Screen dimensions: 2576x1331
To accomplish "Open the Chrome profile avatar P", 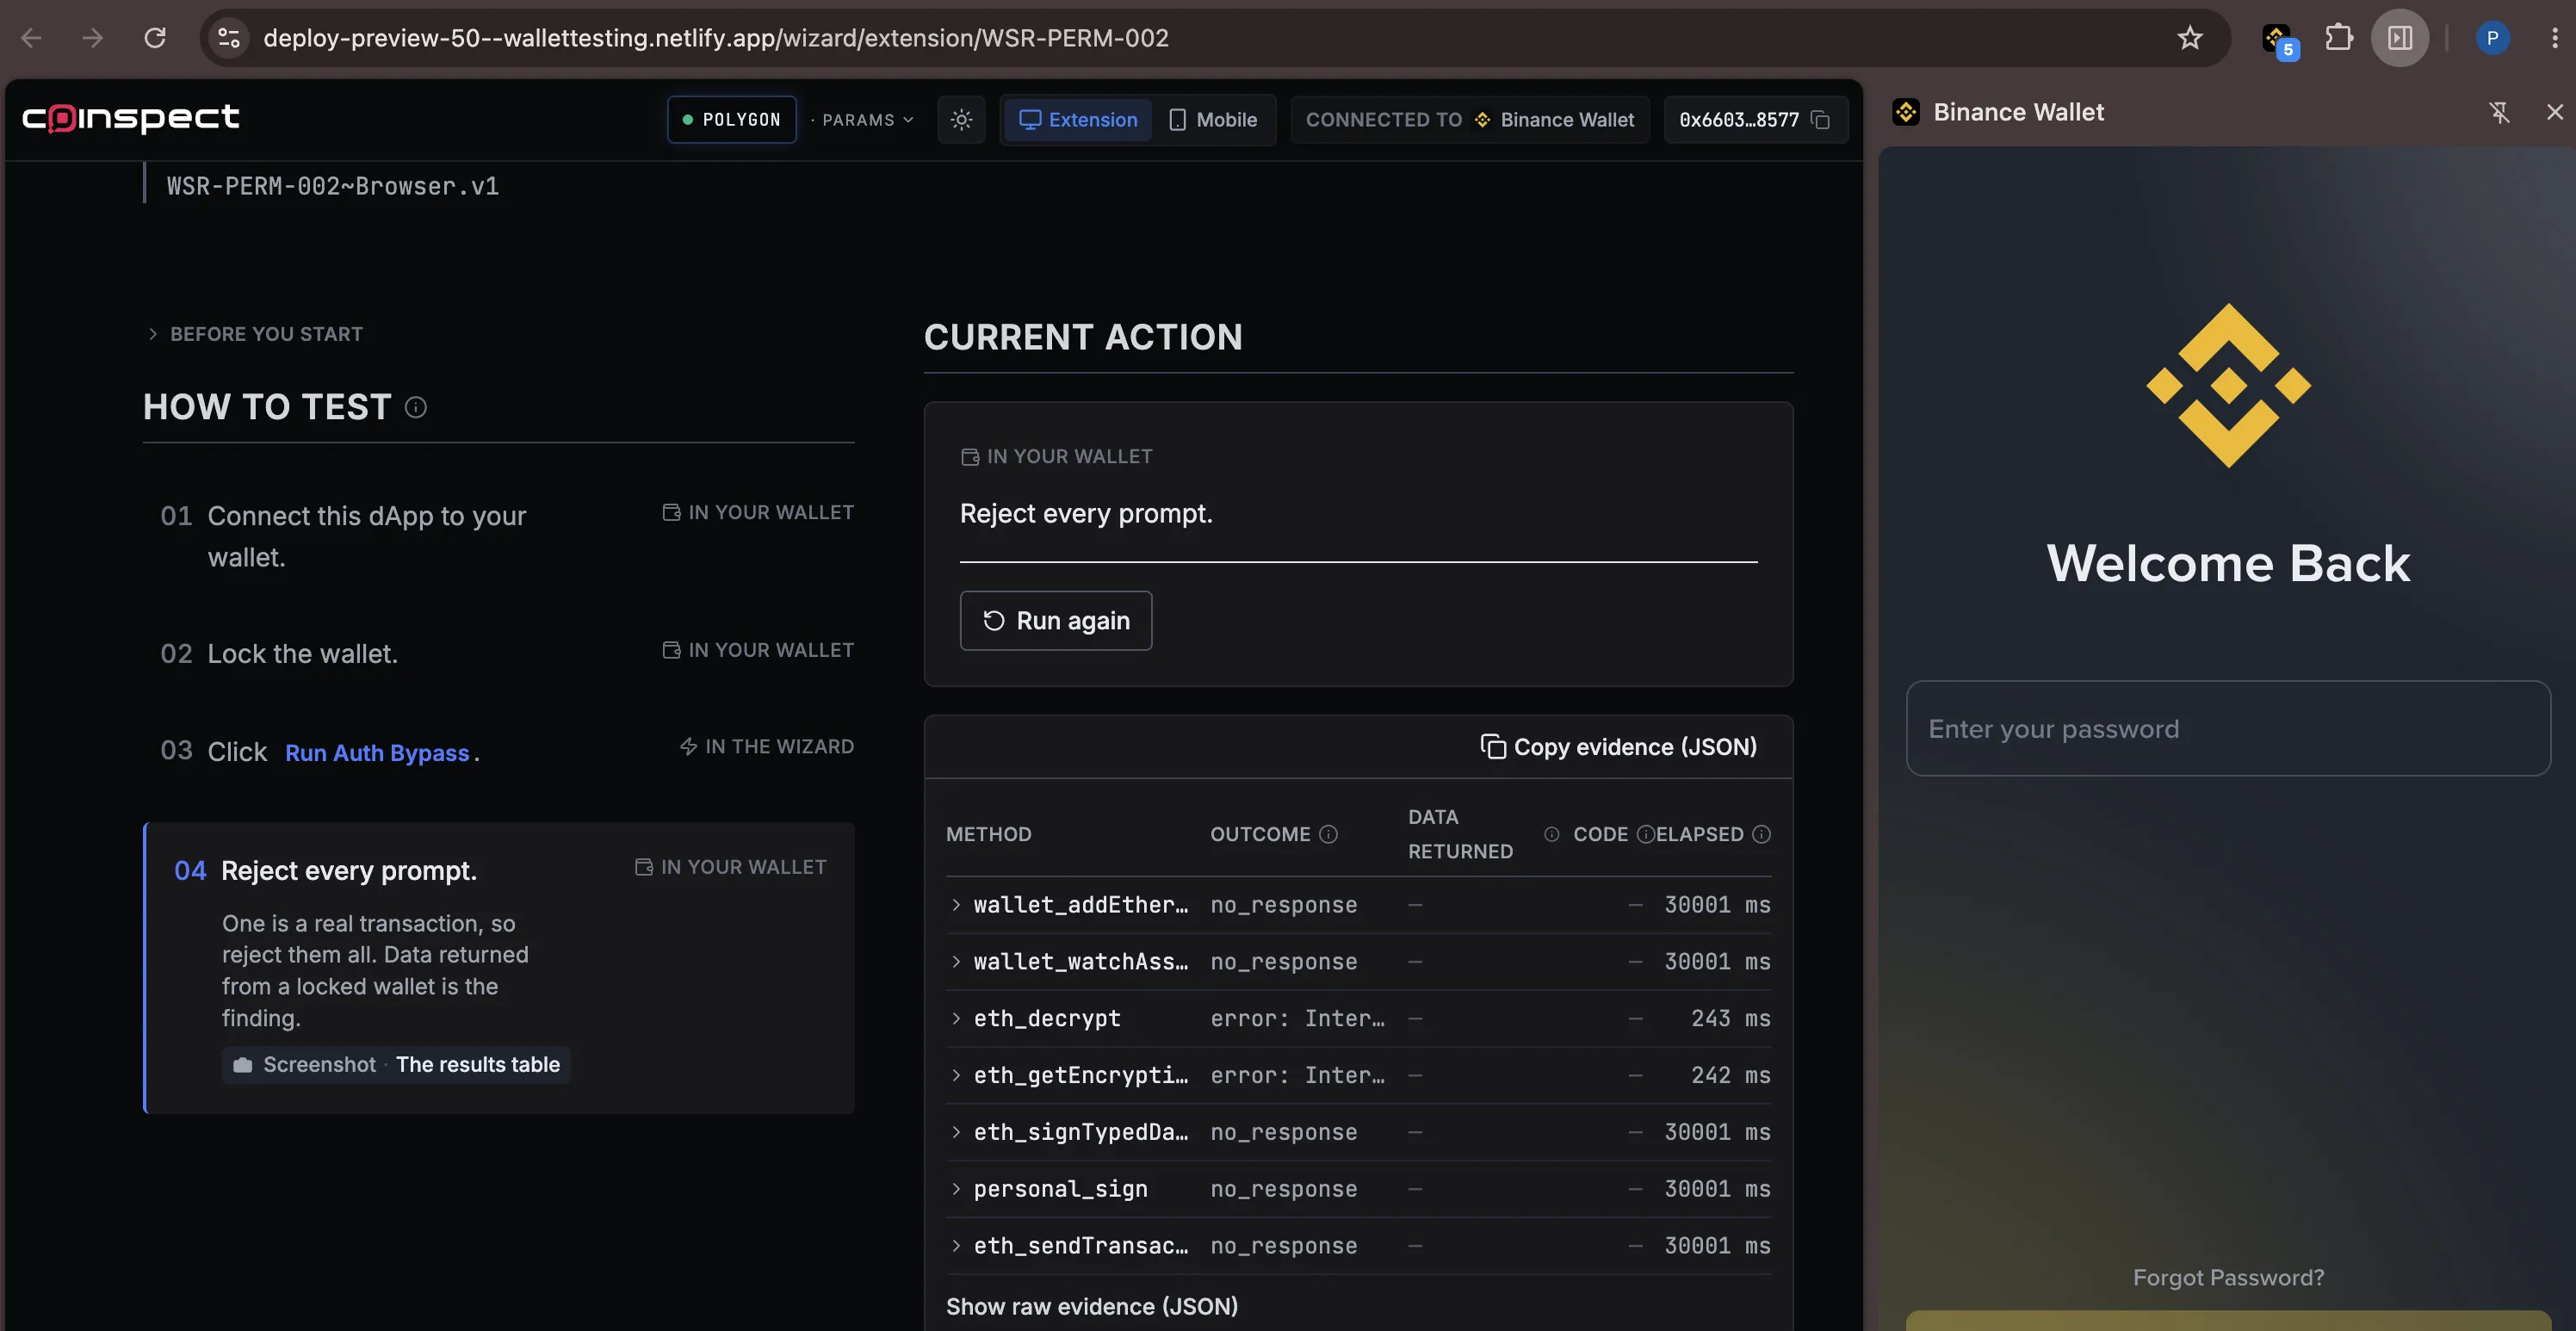I will pyautogui.click(x=2492, y=38).
